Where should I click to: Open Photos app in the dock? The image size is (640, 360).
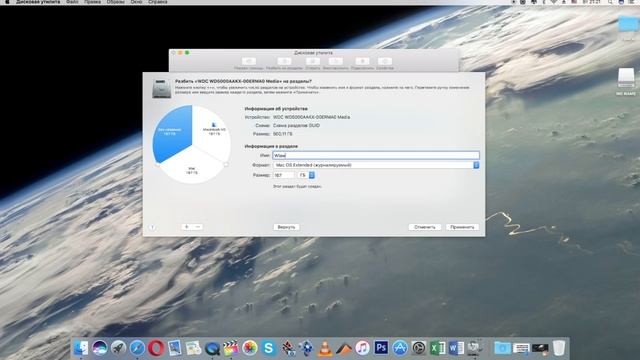[250, 348]
